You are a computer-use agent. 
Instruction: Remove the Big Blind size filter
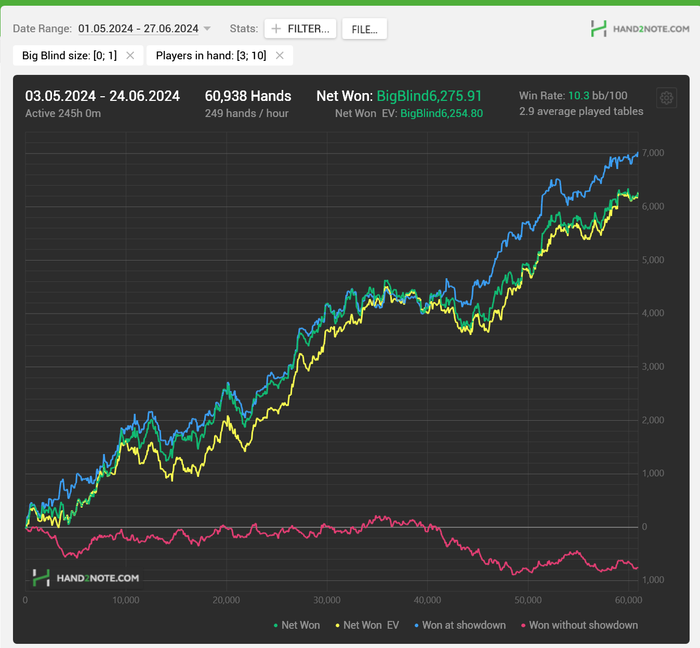[130, 55]
